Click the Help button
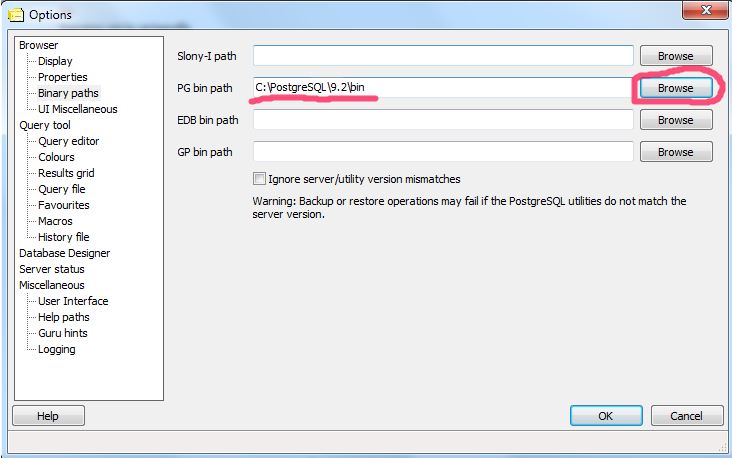This screenshot has height=458, width=732. [x=48, y=416]
